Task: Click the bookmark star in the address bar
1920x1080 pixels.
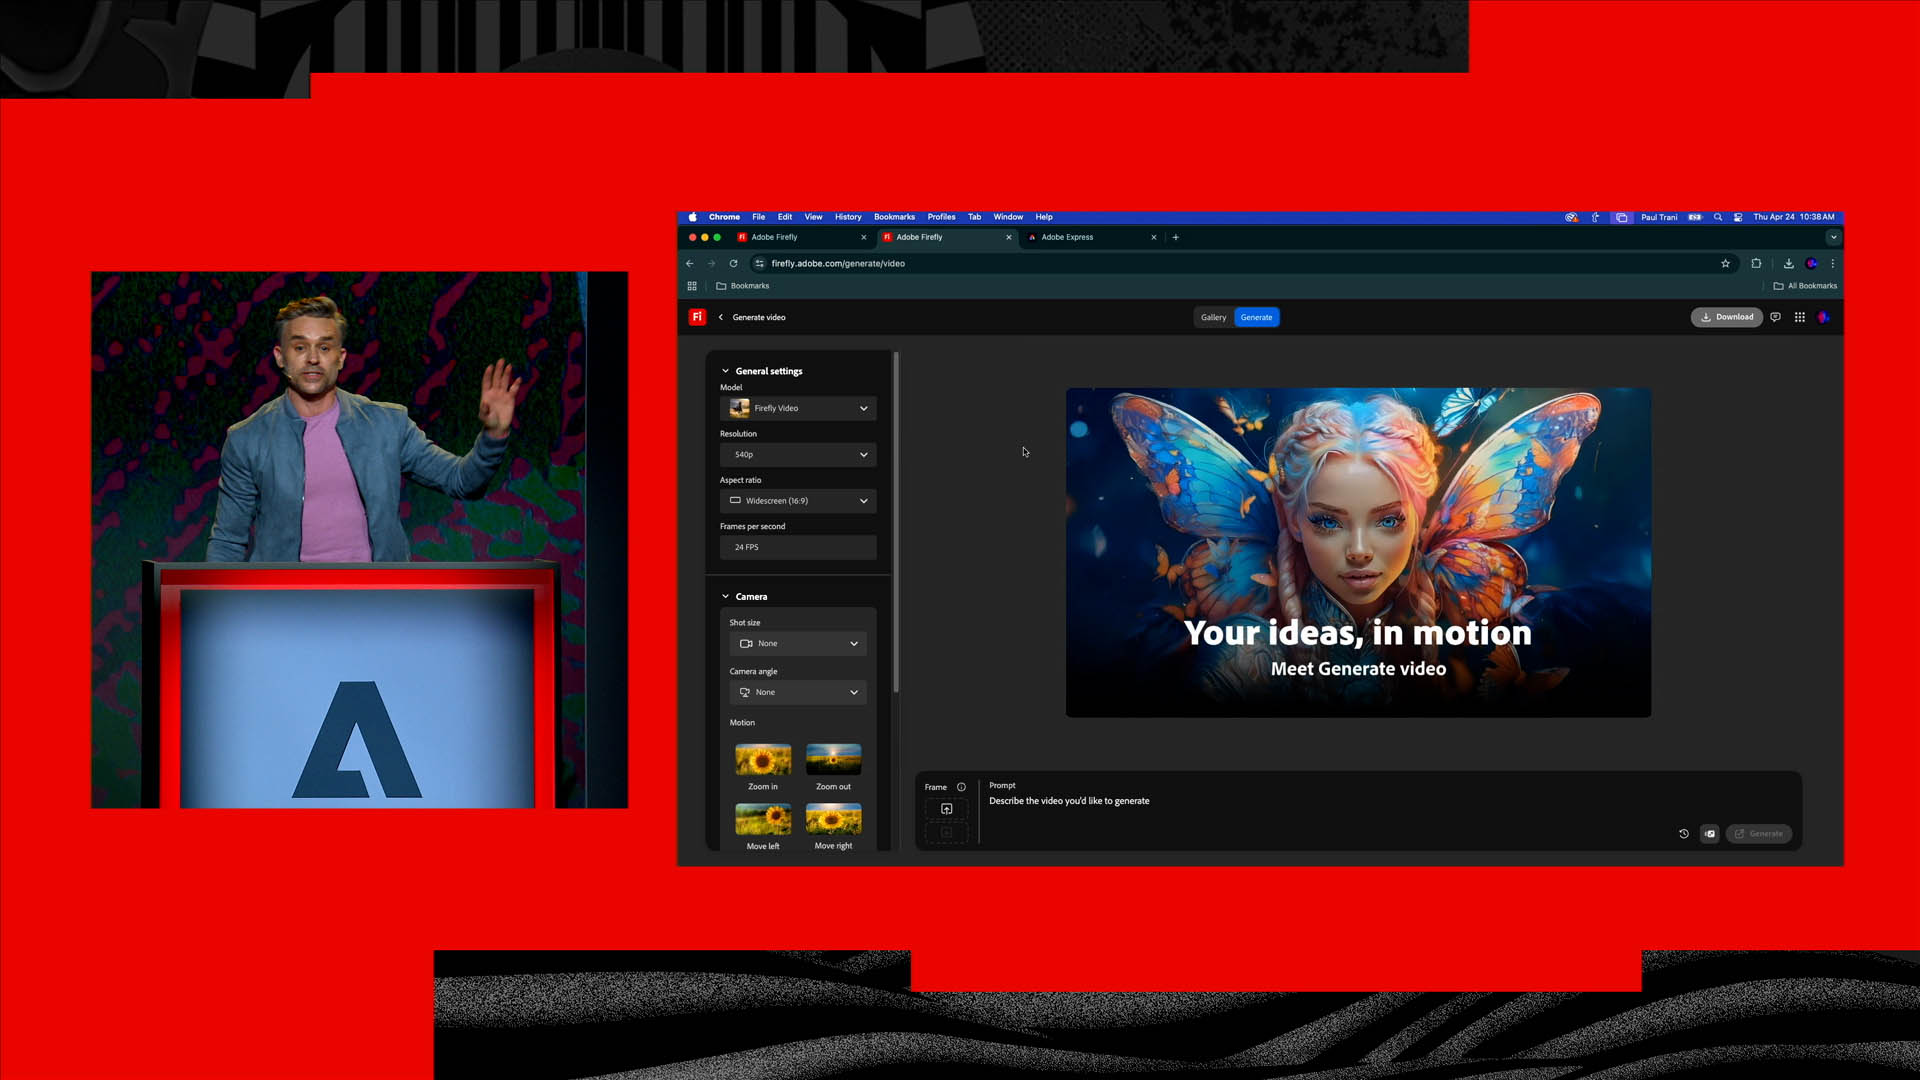Action: point(1726,263)
